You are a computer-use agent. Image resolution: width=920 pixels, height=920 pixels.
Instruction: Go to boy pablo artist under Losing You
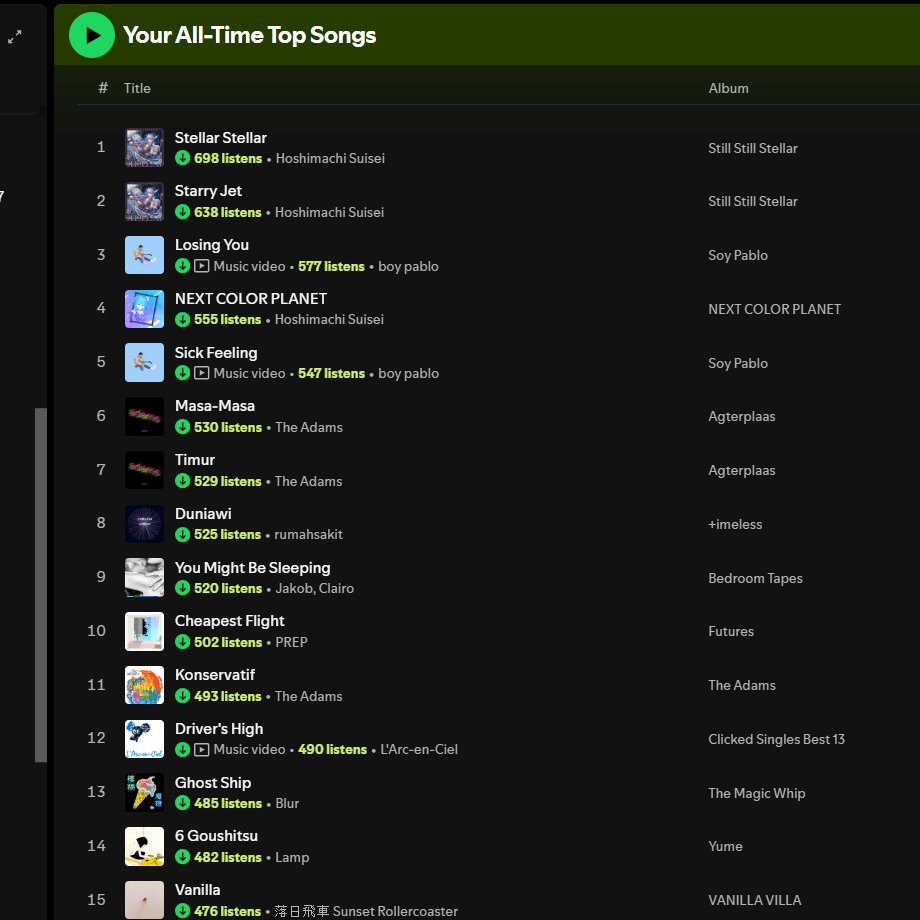click(408, 266)
